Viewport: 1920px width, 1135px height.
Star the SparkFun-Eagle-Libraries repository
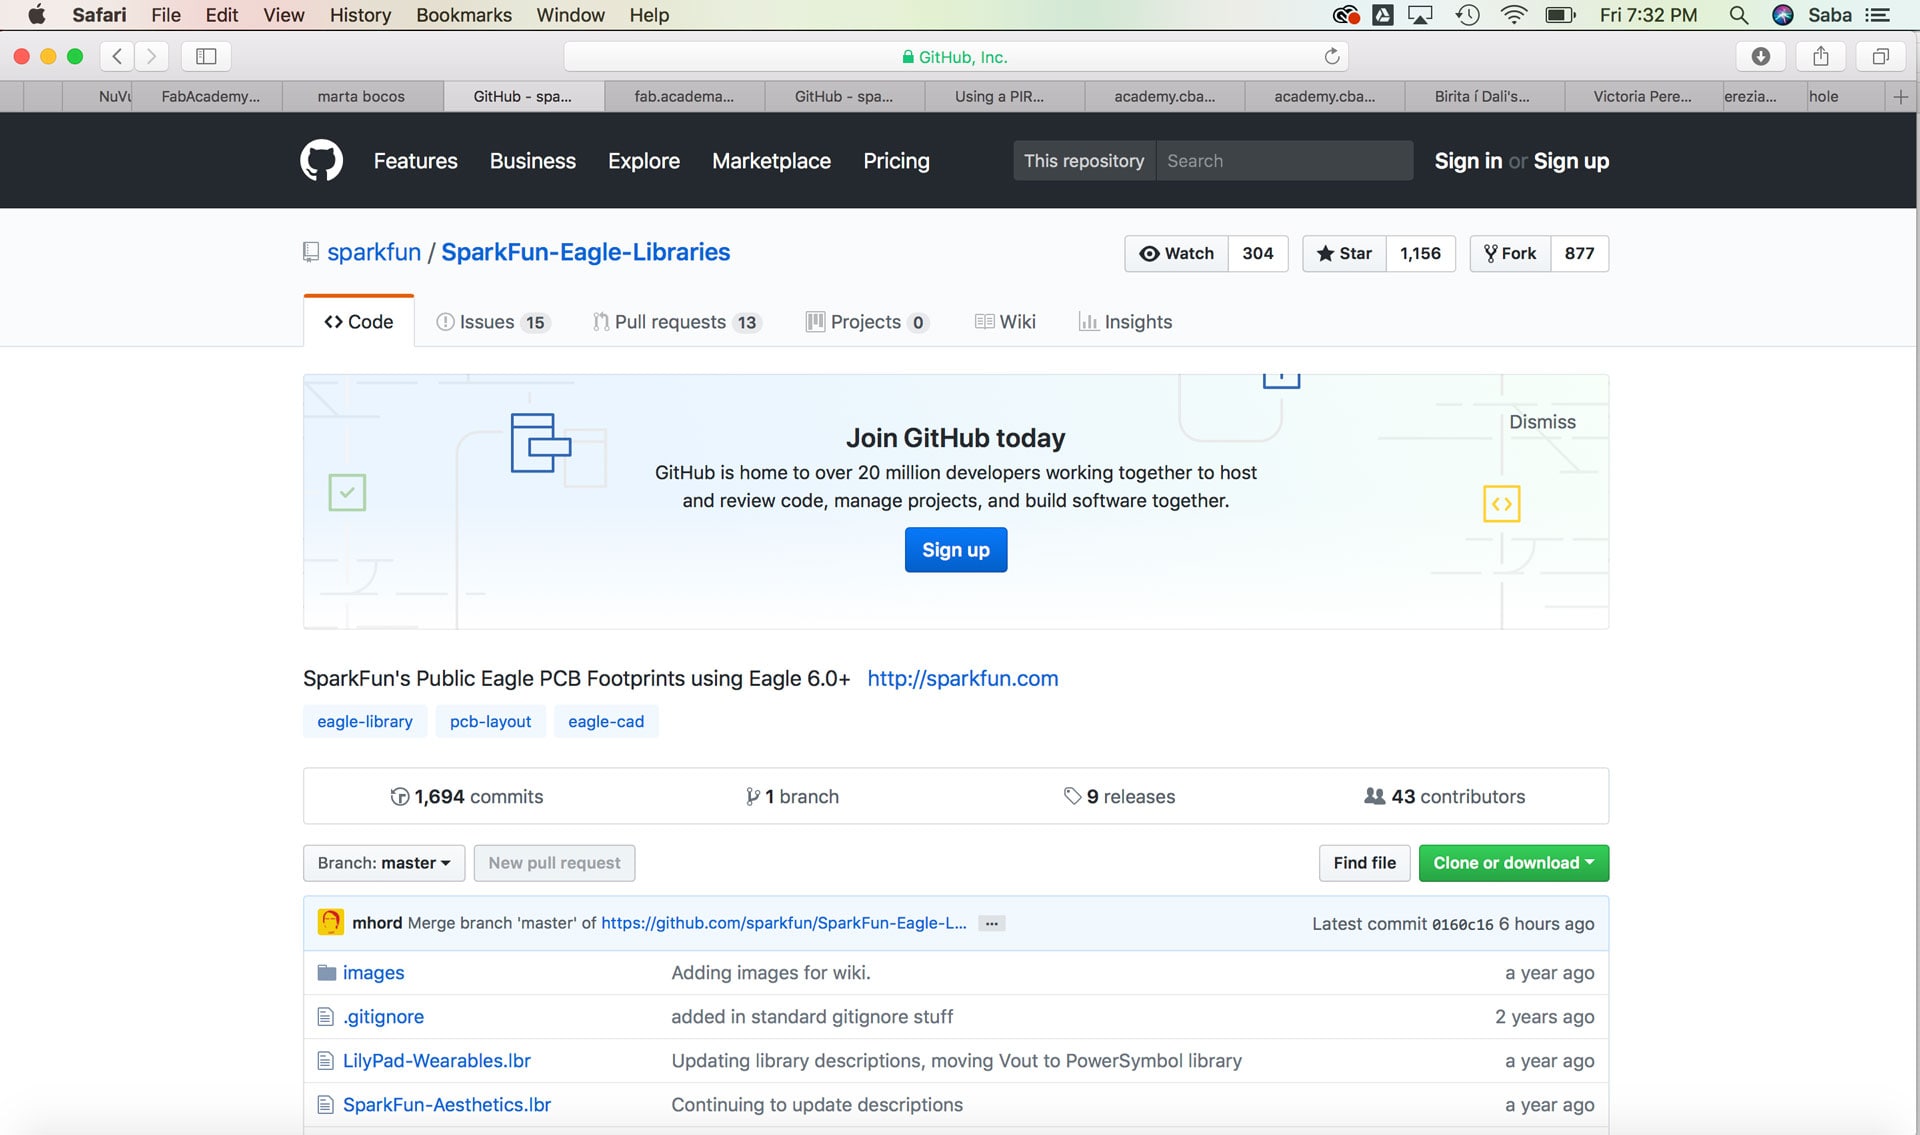[x=1344, y=253]
